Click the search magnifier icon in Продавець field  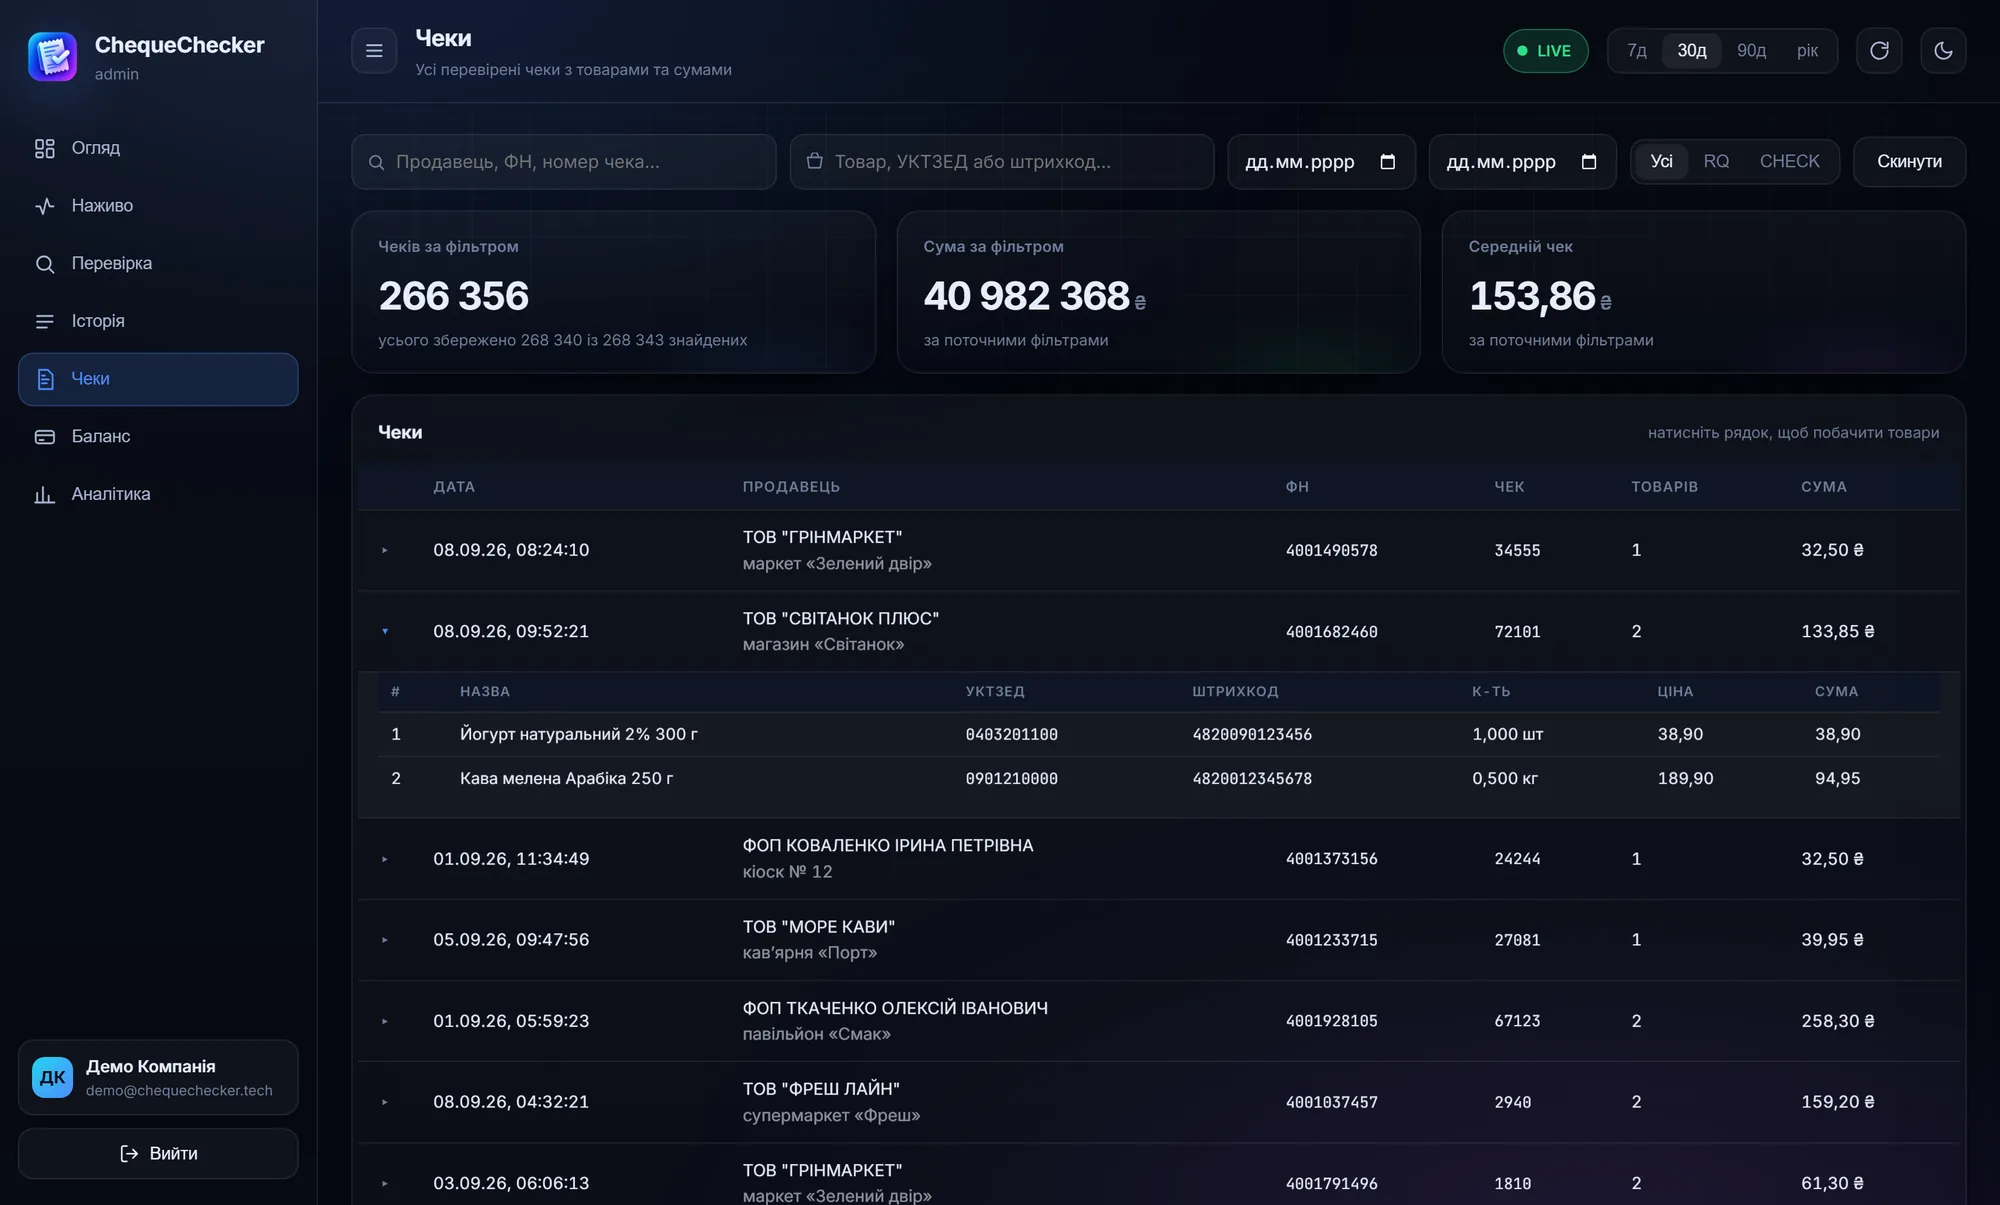click(376, 162)
